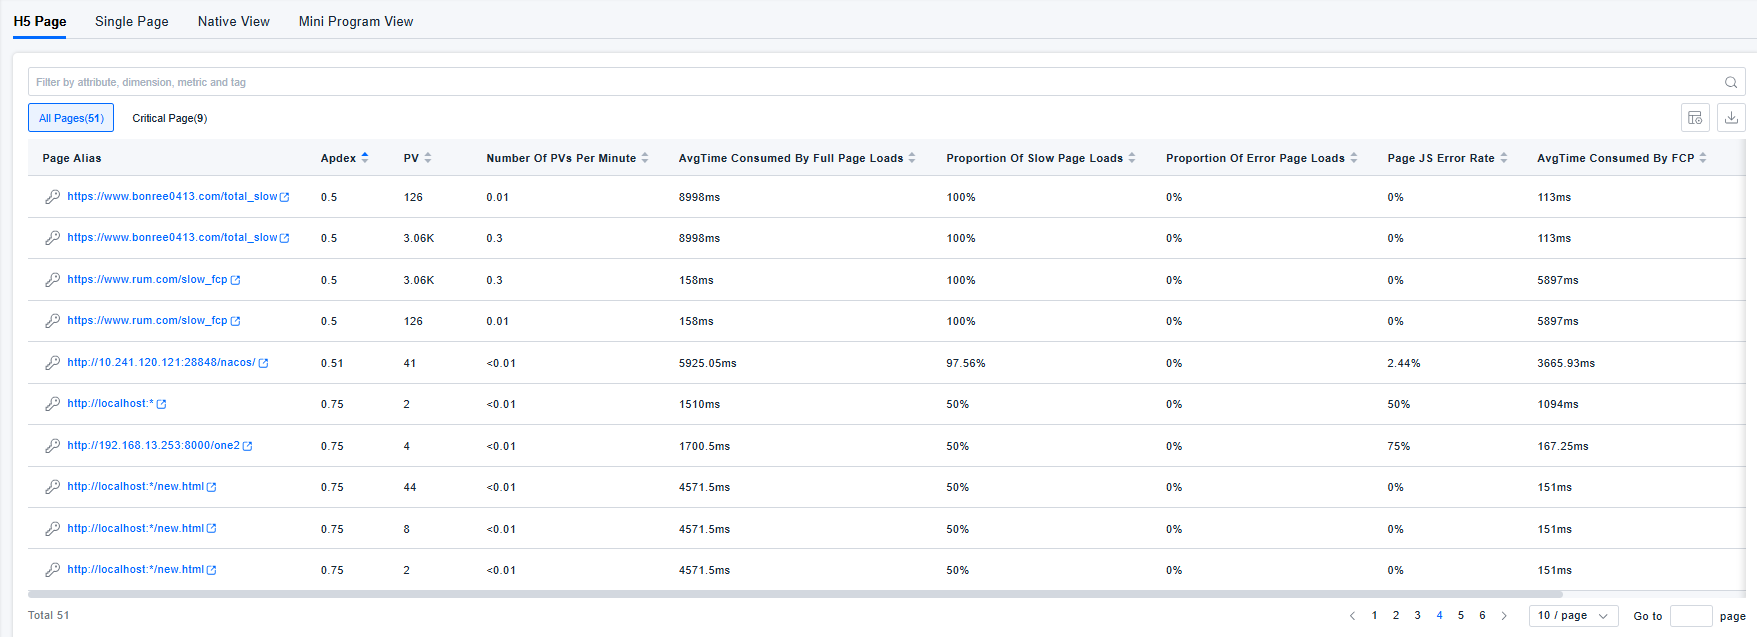Sort by Proportion Of Slow Page Loads
Screen dimensions: 1757x637
point(1132,158)
